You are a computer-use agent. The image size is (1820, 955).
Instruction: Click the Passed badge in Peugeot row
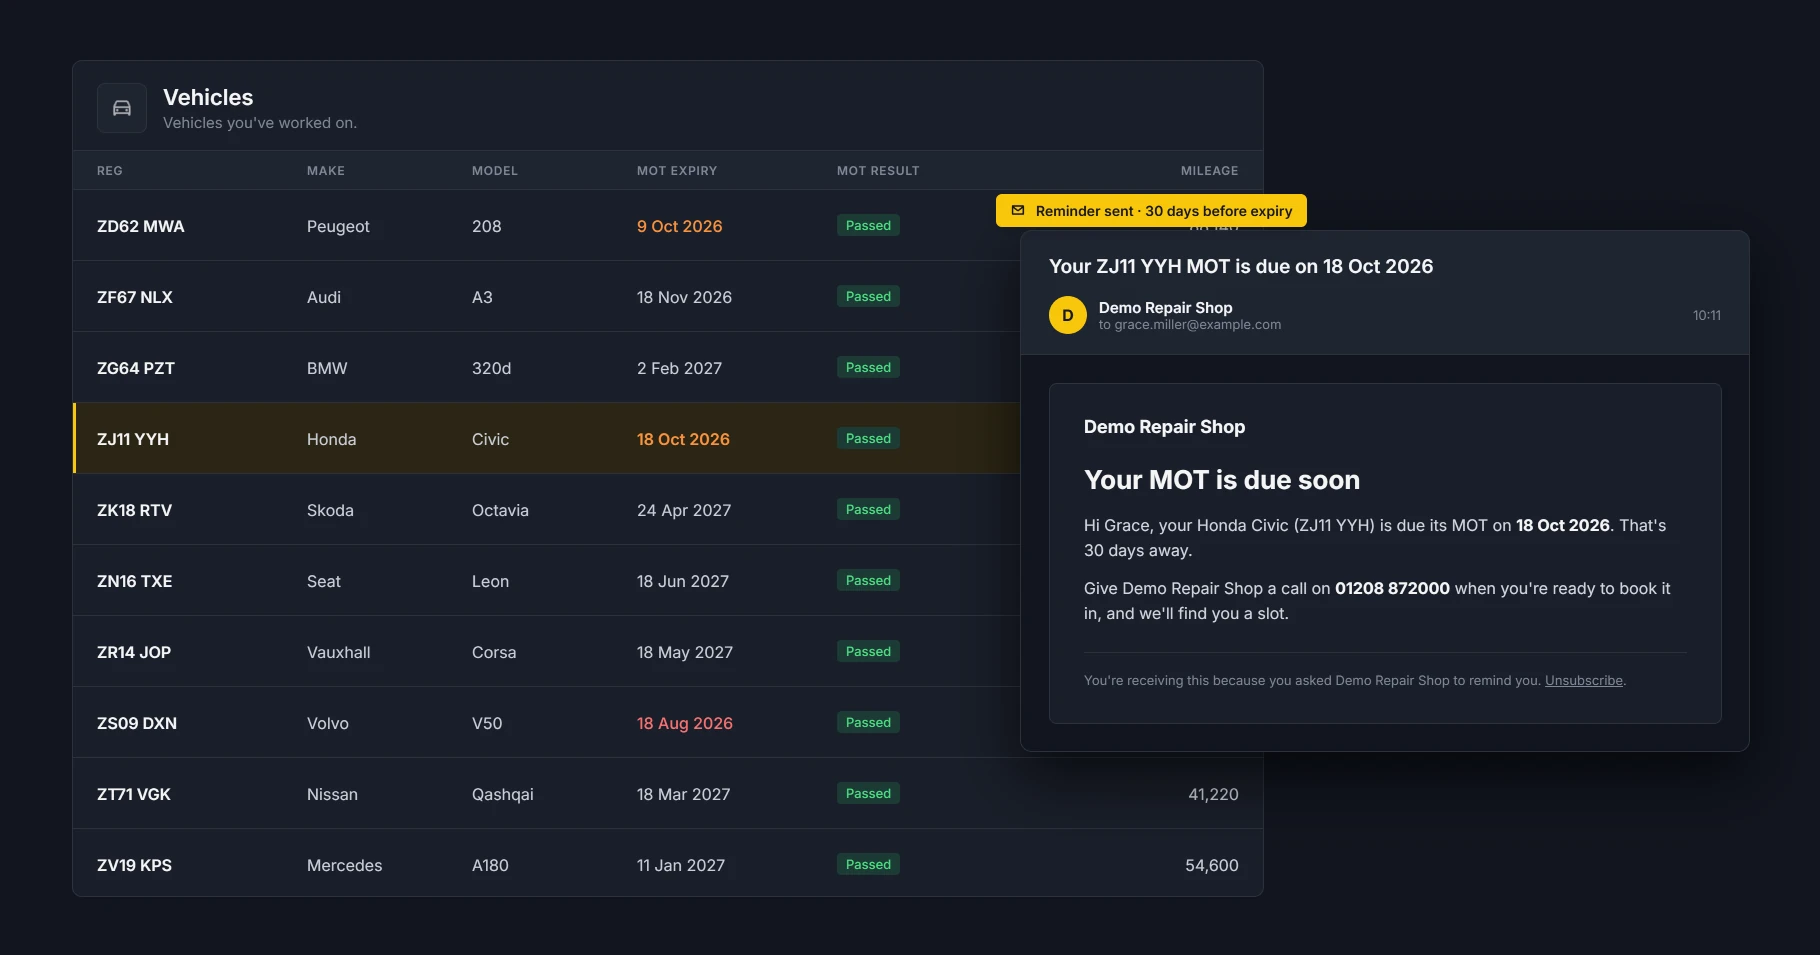[868, 225]
